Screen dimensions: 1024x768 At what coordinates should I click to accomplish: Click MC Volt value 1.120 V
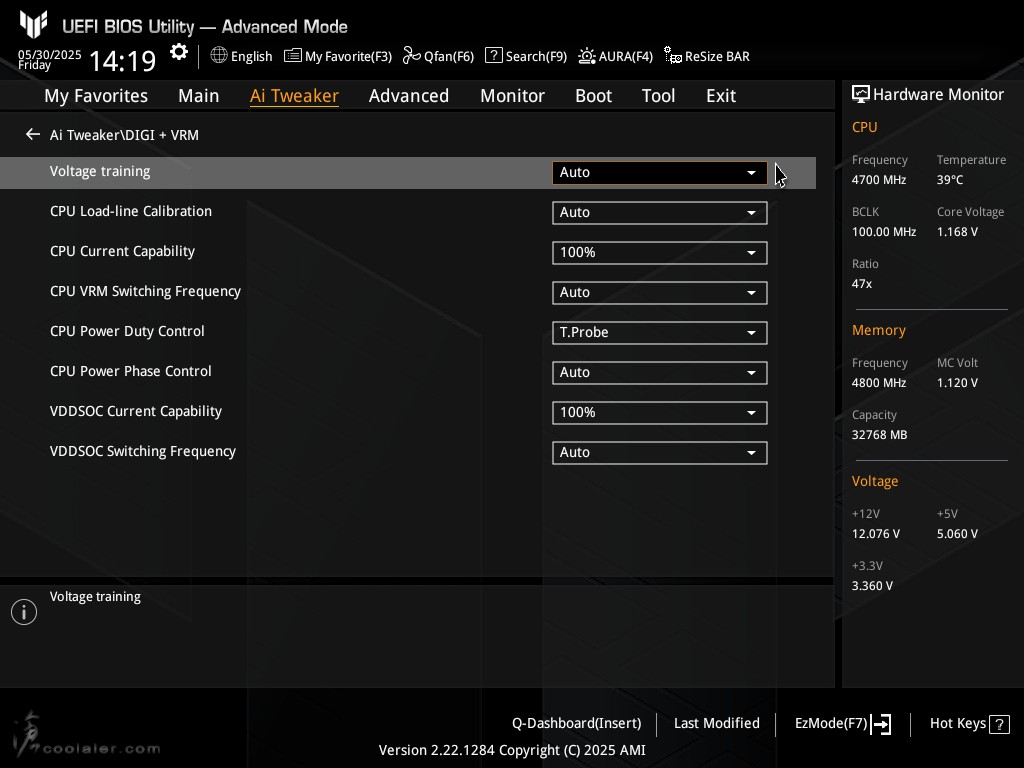[957, 383]
